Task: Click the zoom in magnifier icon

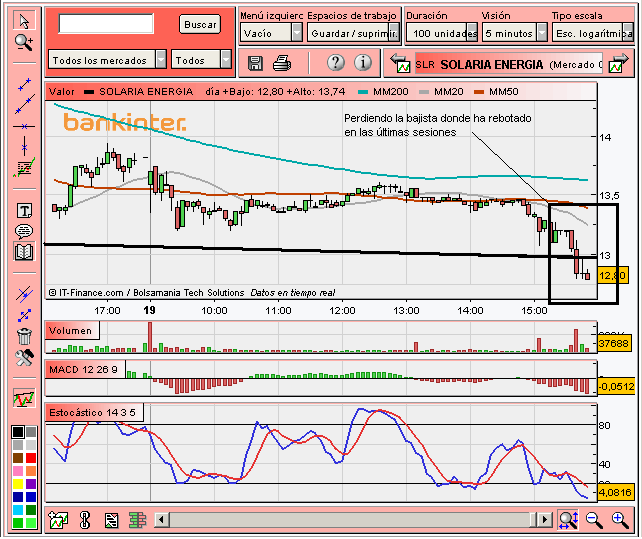Action: [x=620, y=520]
